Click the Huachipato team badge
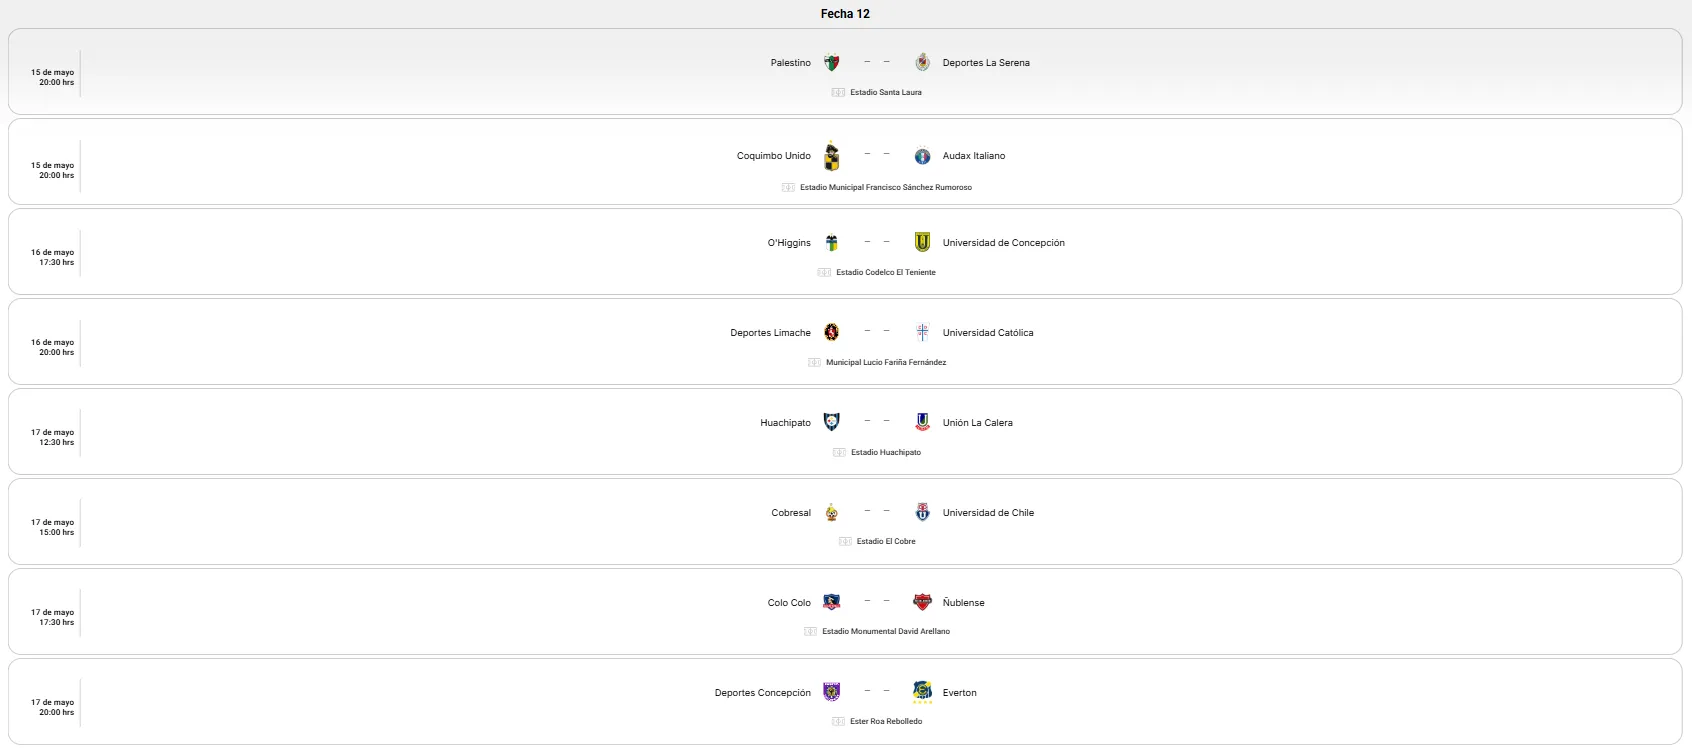 coord(831,422)
